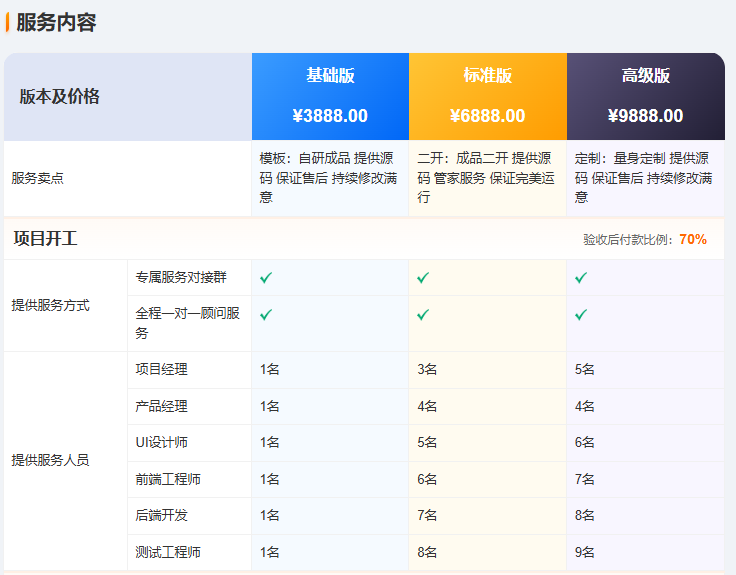Click the 服务卖点 row label
The height and width of the screenshot is (575, 736).
coord(37,178)
